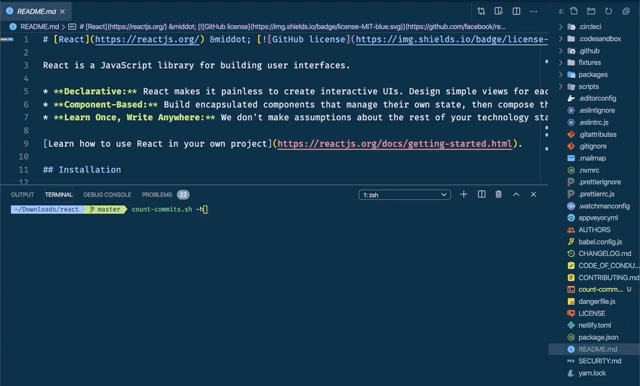Open netlify.toml file
Screen dimensions: 640x386
(x=594, y=326)
